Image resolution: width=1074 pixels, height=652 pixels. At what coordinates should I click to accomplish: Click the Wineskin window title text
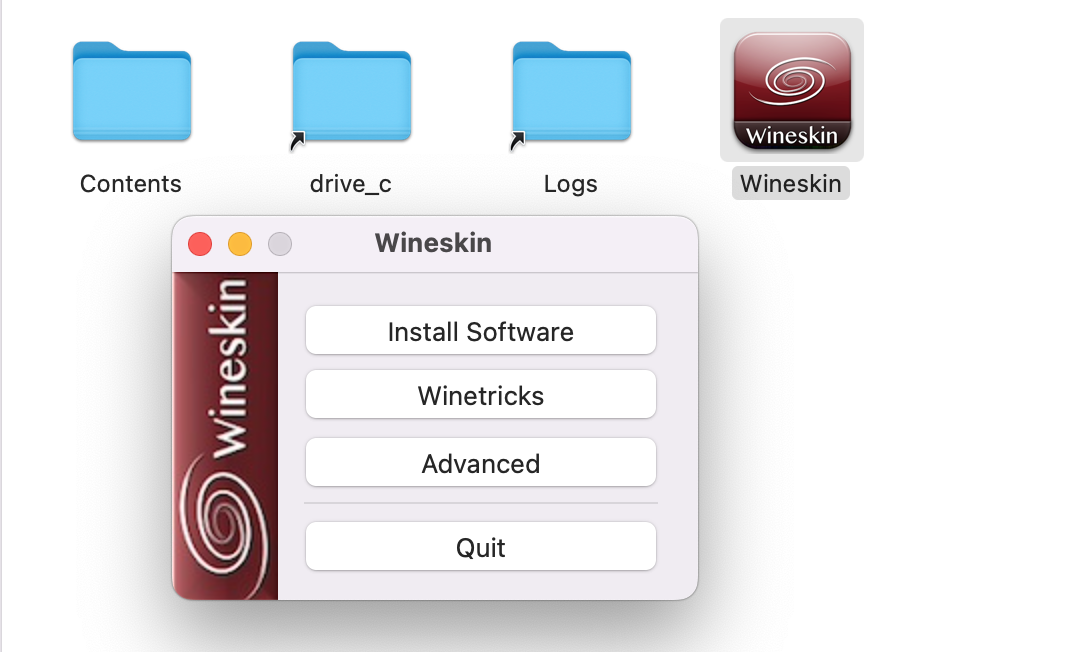pos(433,242)
